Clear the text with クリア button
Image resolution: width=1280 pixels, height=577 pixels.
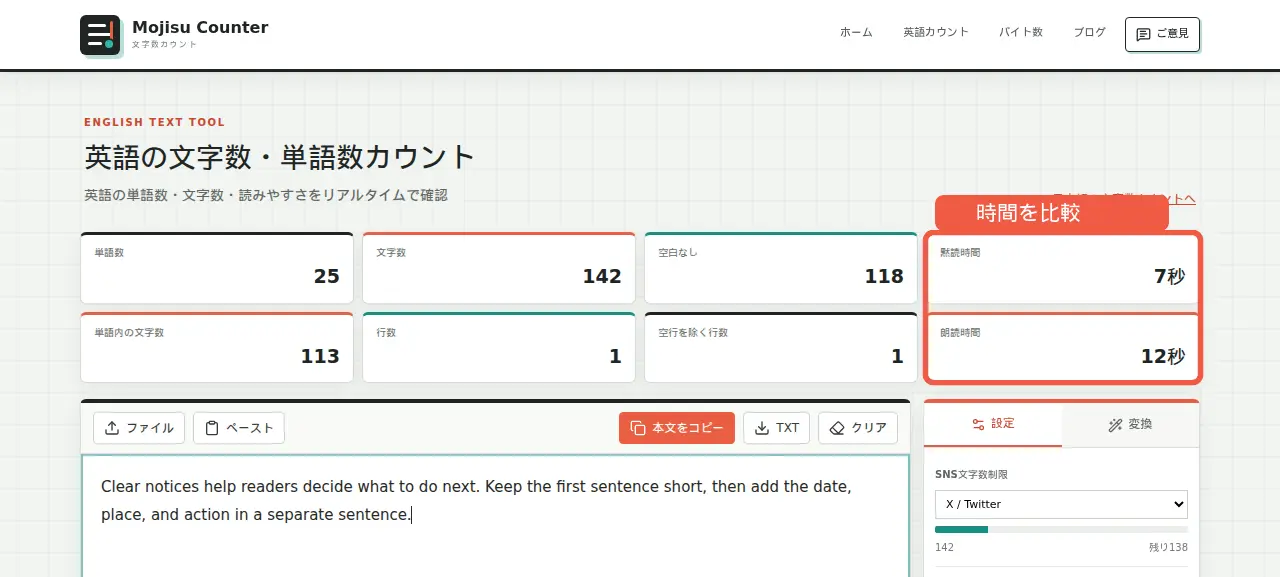[x=858, y=428]
